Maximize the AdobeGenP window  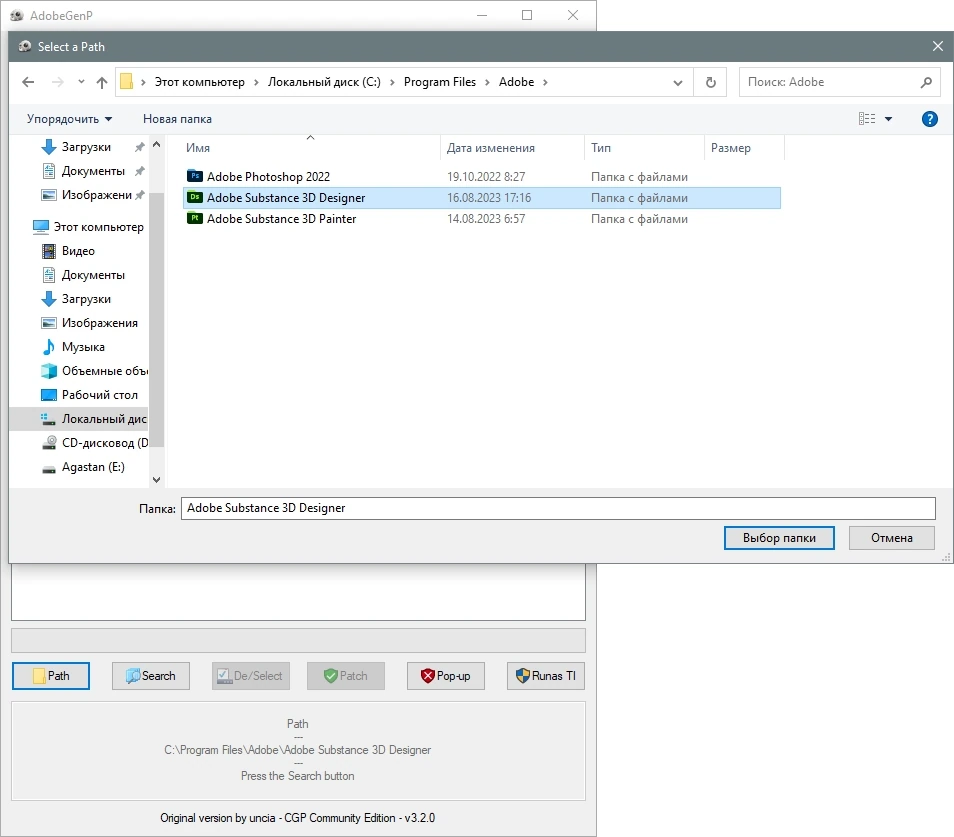(x=527, y=15)
